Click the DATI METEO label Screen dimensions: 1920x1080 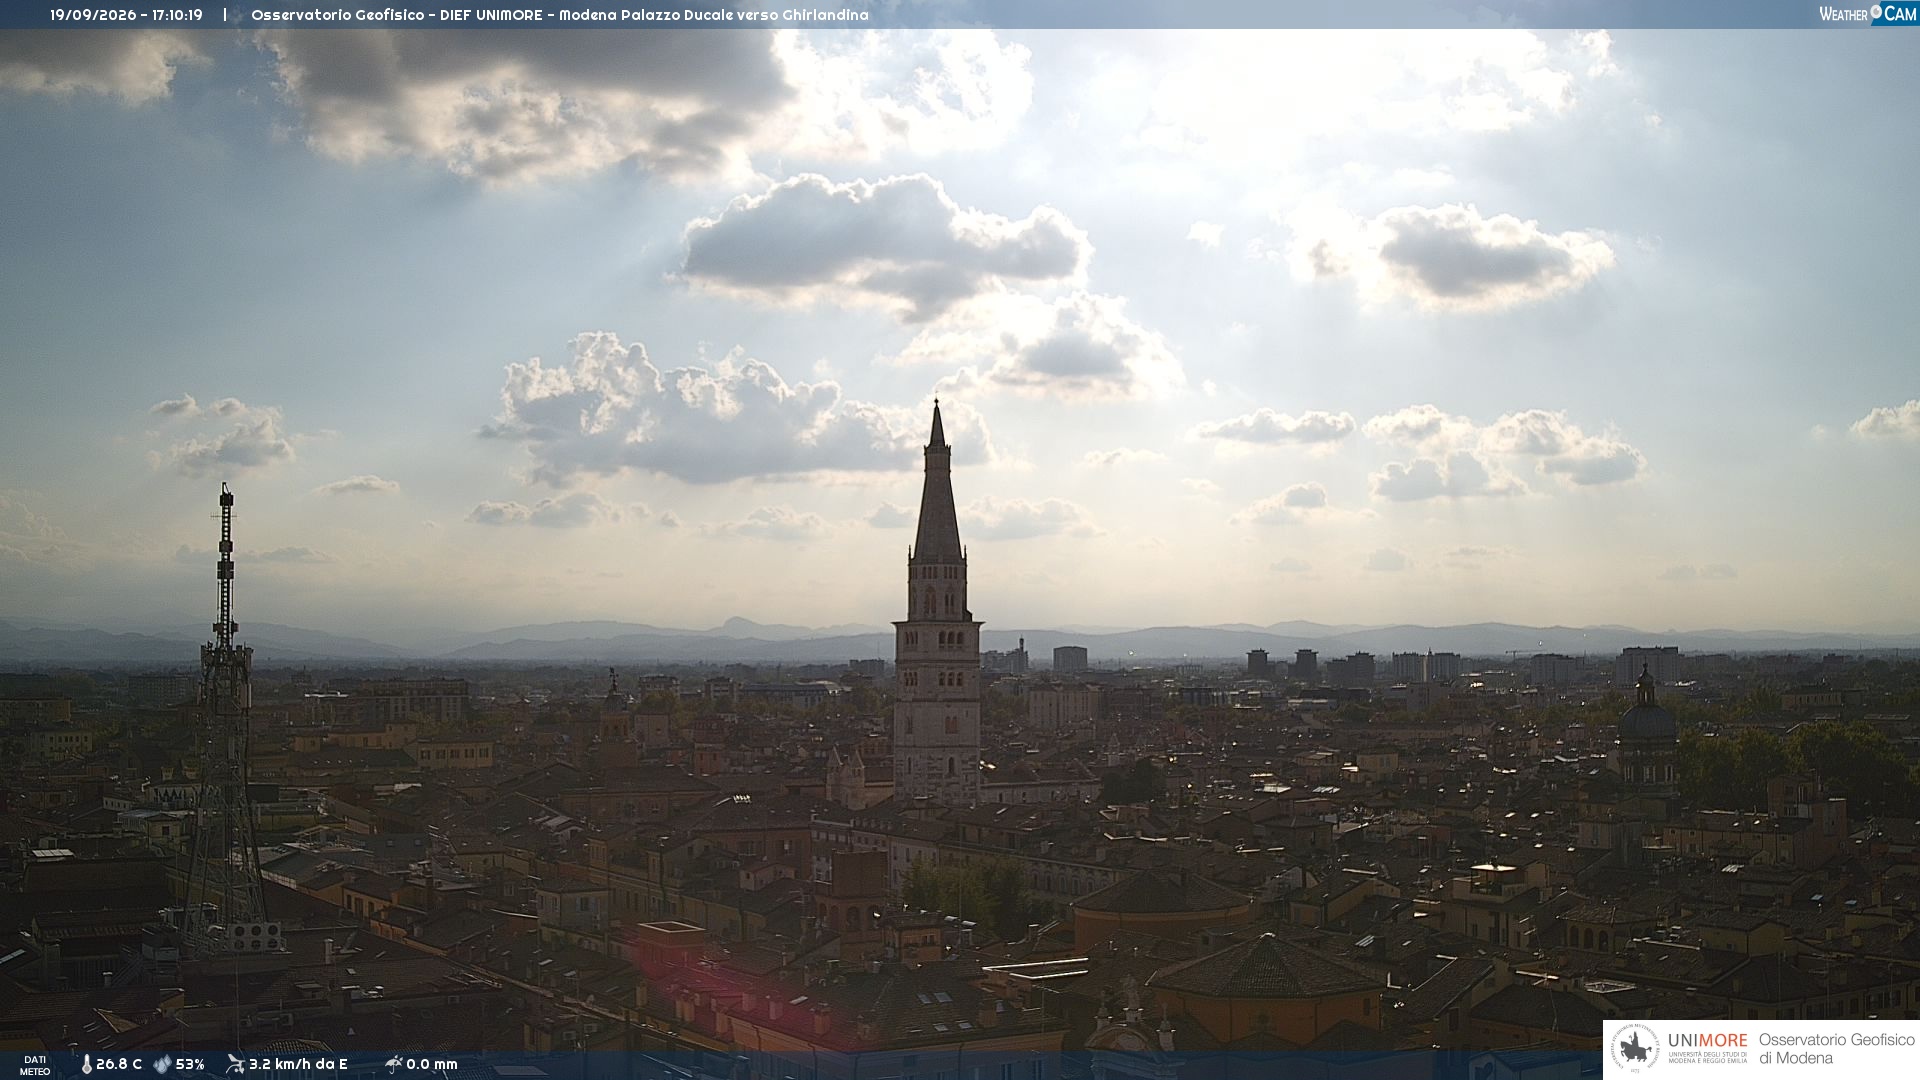35,1065
